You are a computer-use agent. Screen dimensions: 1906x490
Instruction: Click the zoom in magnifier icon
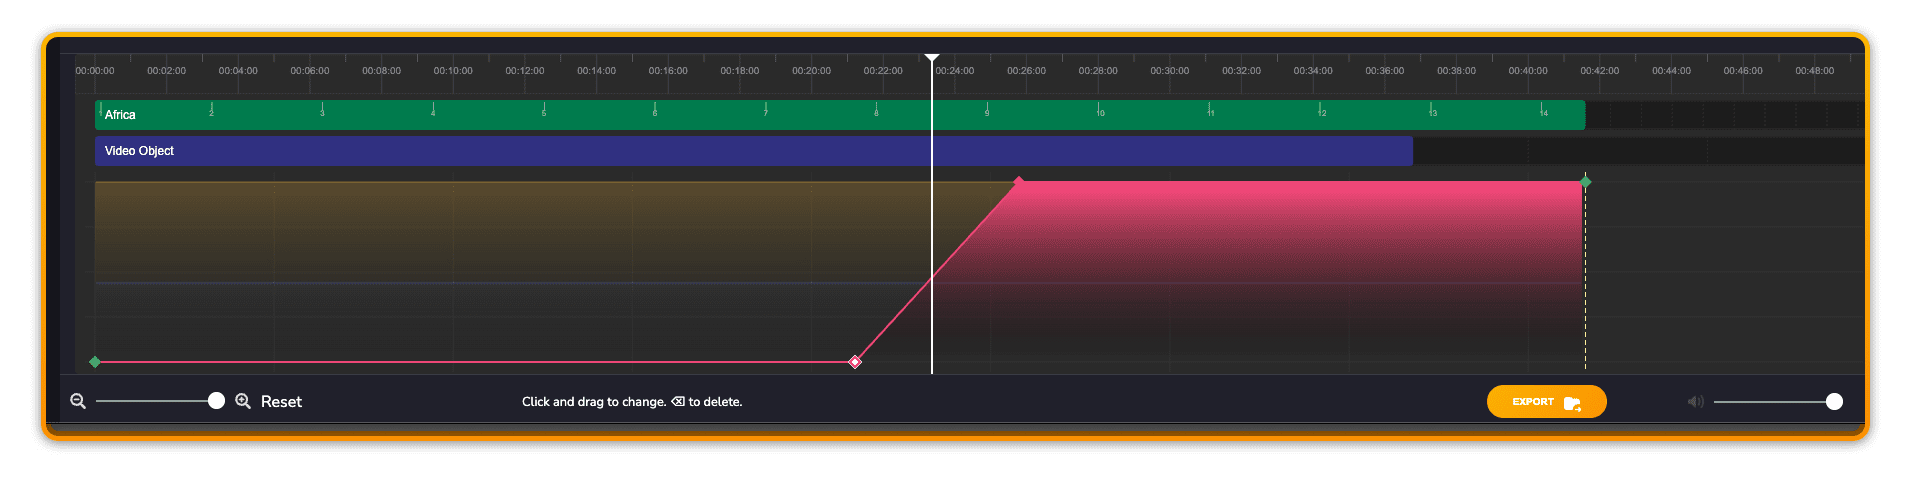tap(243, 401)
